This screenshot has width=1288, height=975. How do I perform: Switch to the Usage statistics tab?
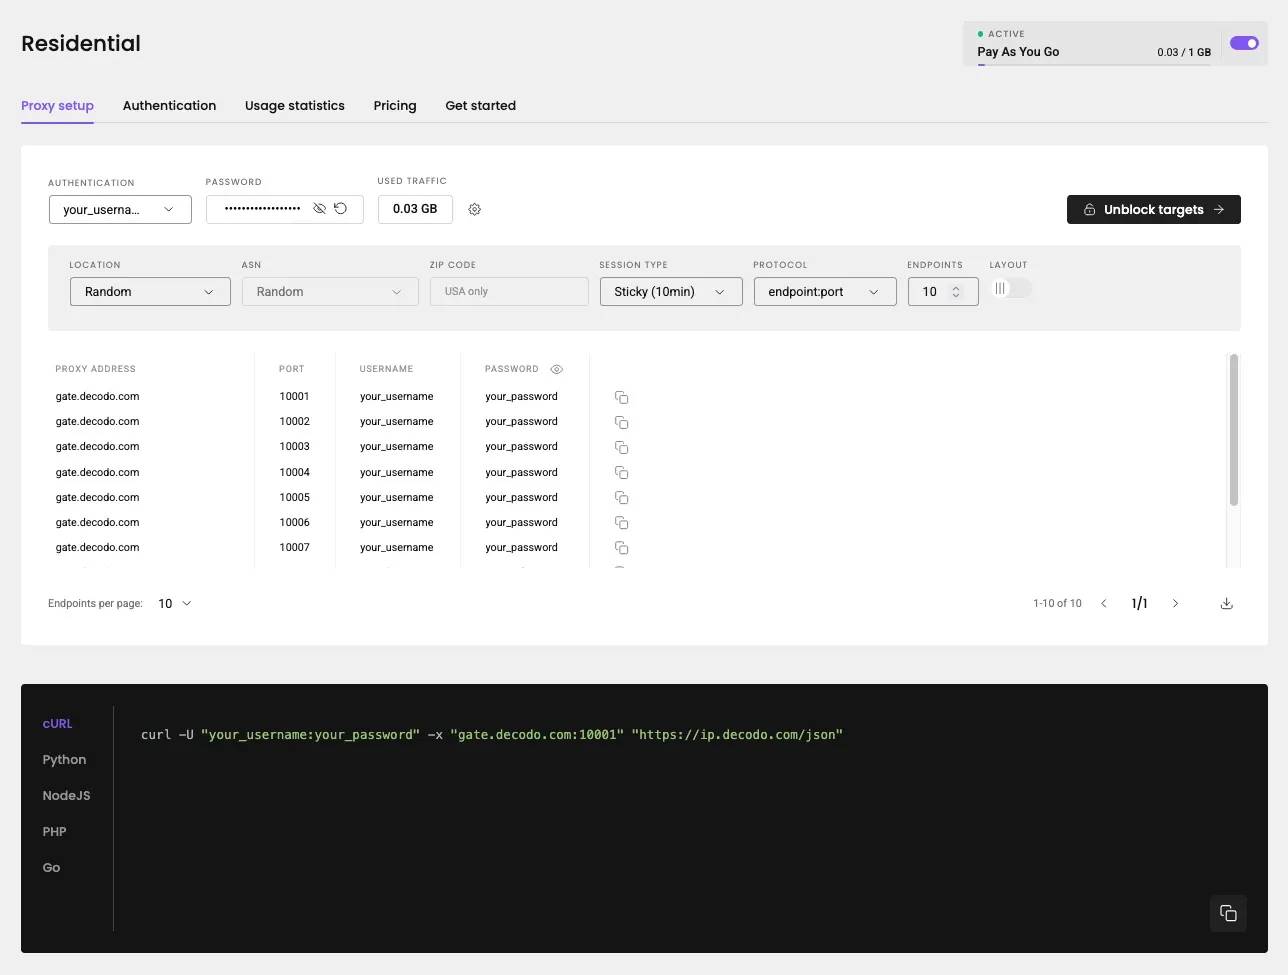pos(294,106)
